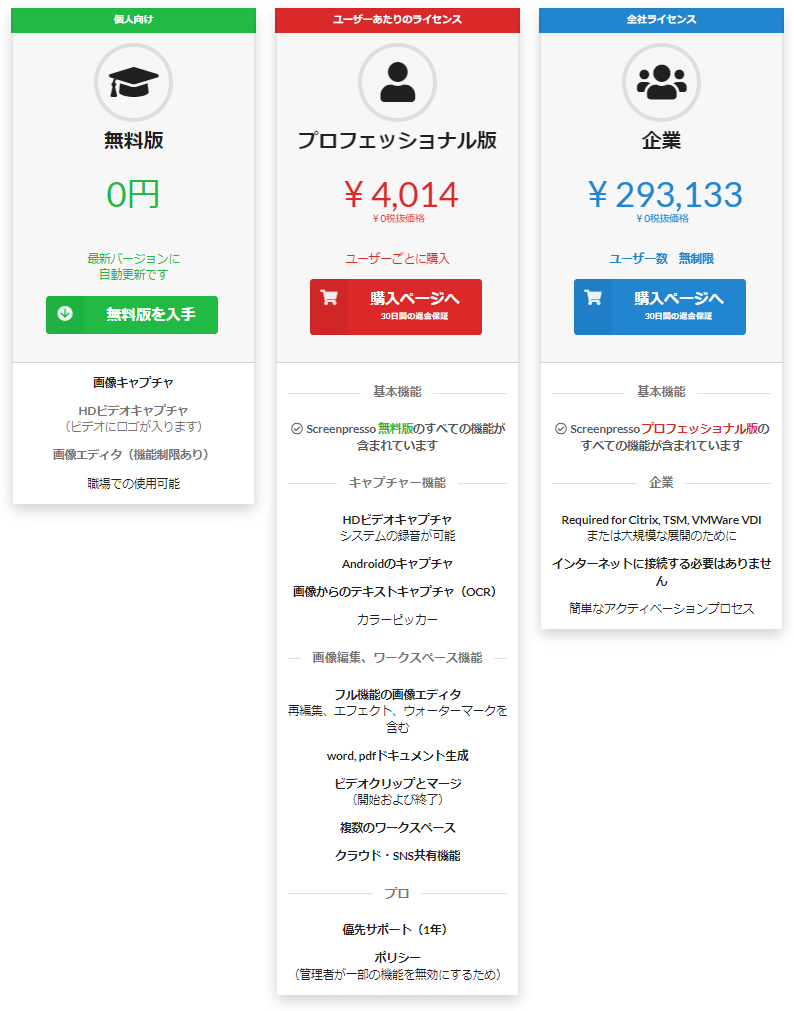Click the single user icon for プロフェッショナル版
This screenshot has height=1011, width=794.
[x=397, y=83]
